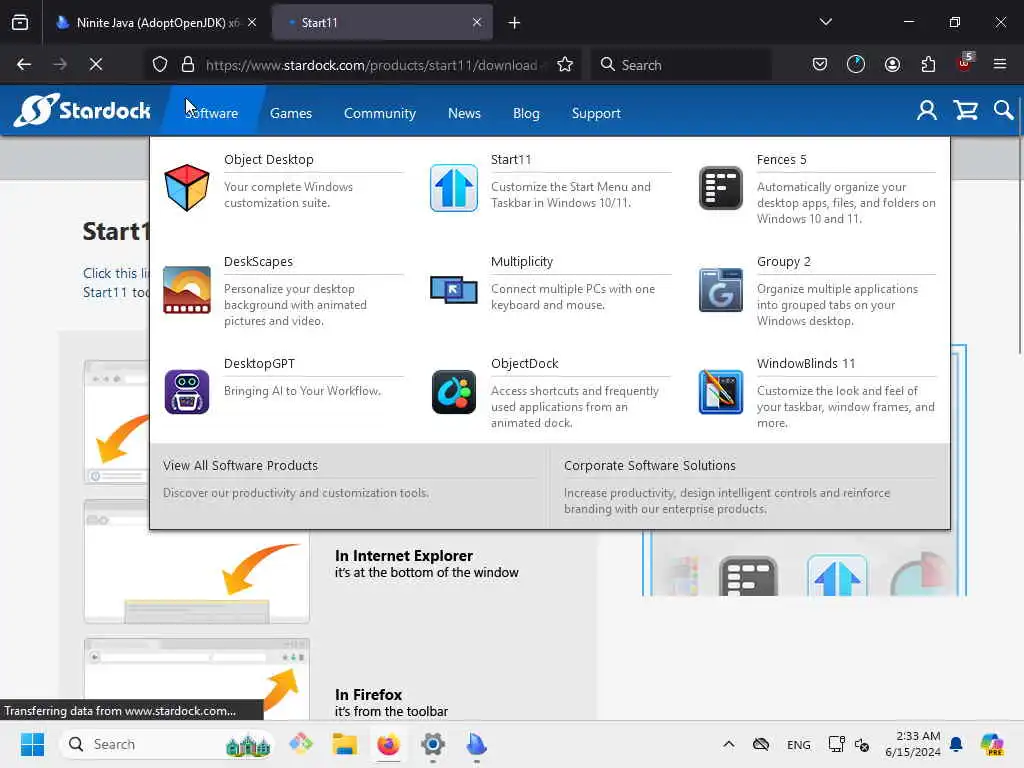Open the Blog page

(x=526, y=113)
